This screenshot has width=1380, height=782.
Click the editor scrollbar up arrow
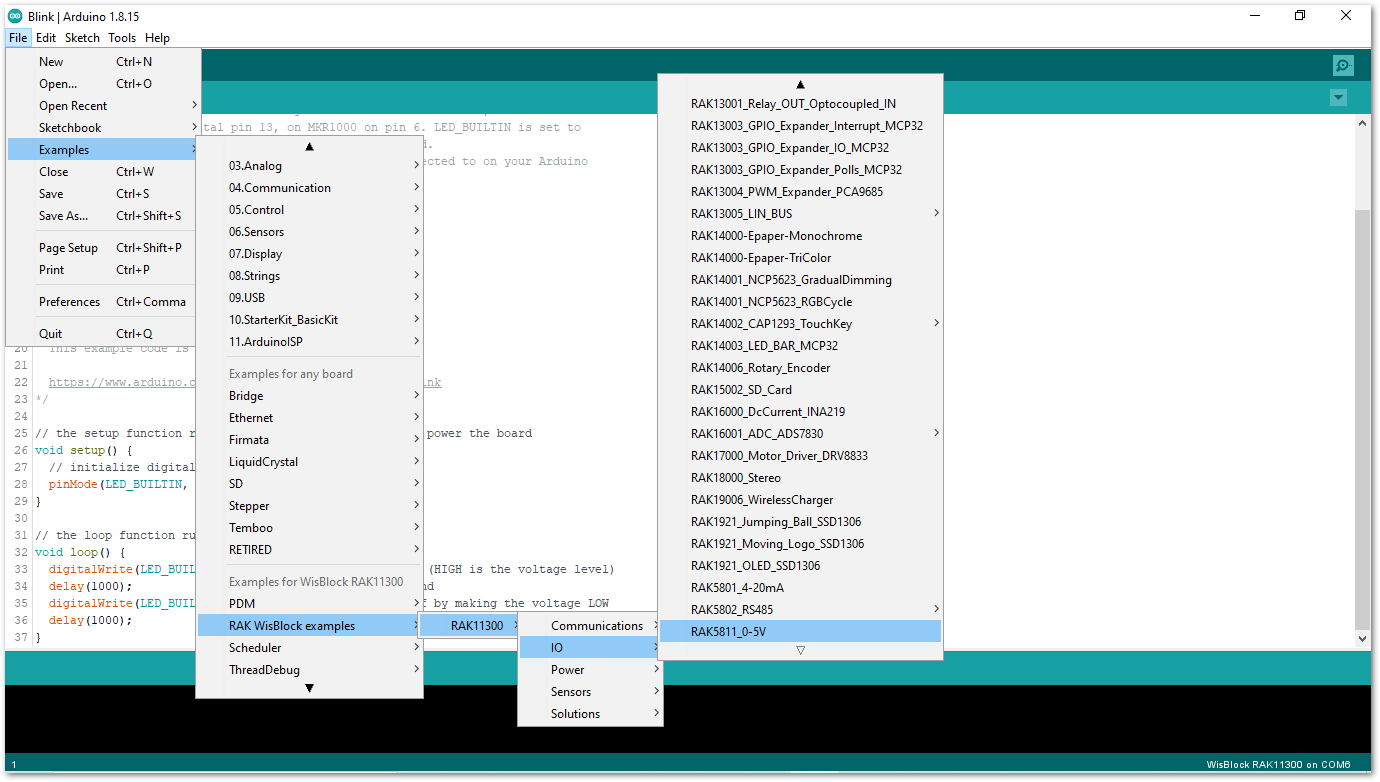pos(1362,123)
